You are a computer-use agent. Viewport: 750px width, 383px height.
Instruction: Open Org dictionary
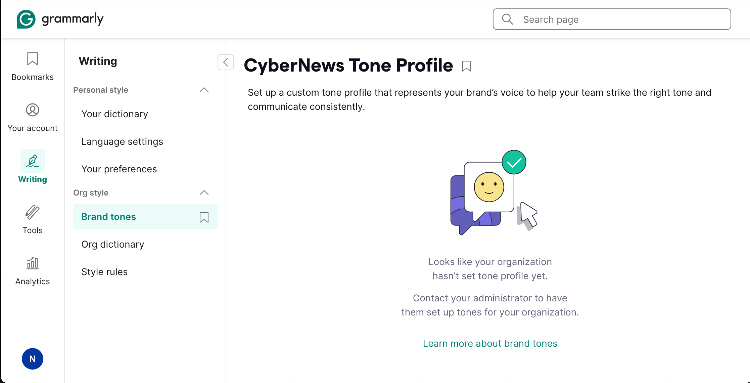click(112, 244)
